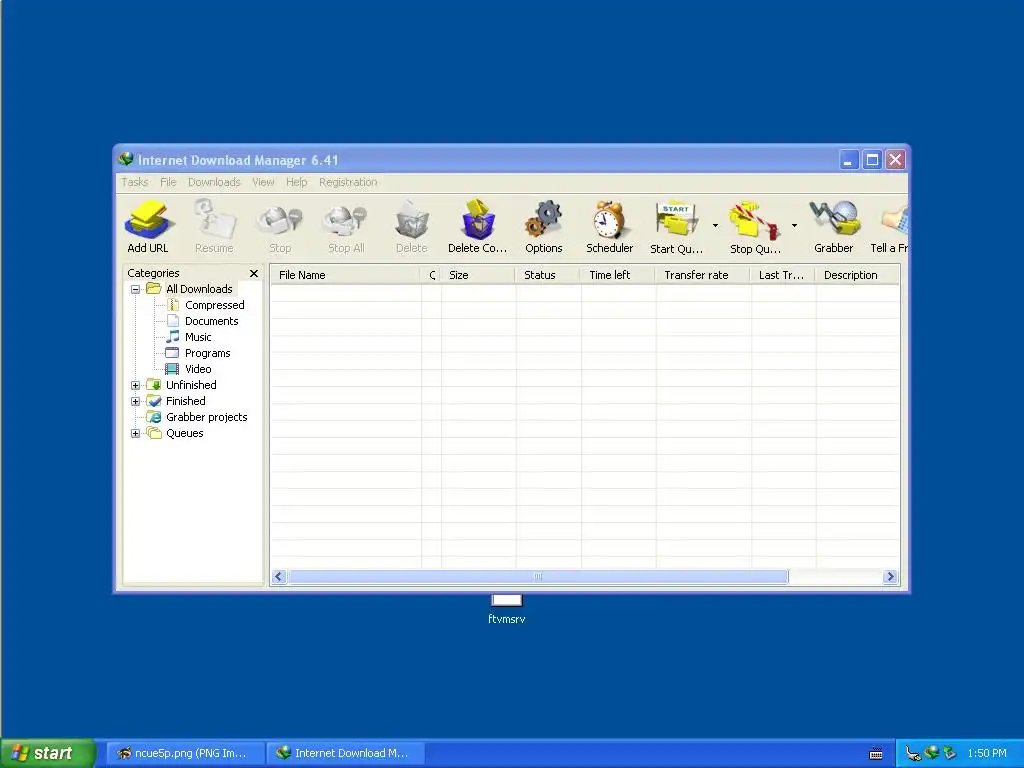The height and width of the screenshot is (768, 1024).
Task: Click the horizontal scrollbar right arrow
Action: (x=889, y=577)
